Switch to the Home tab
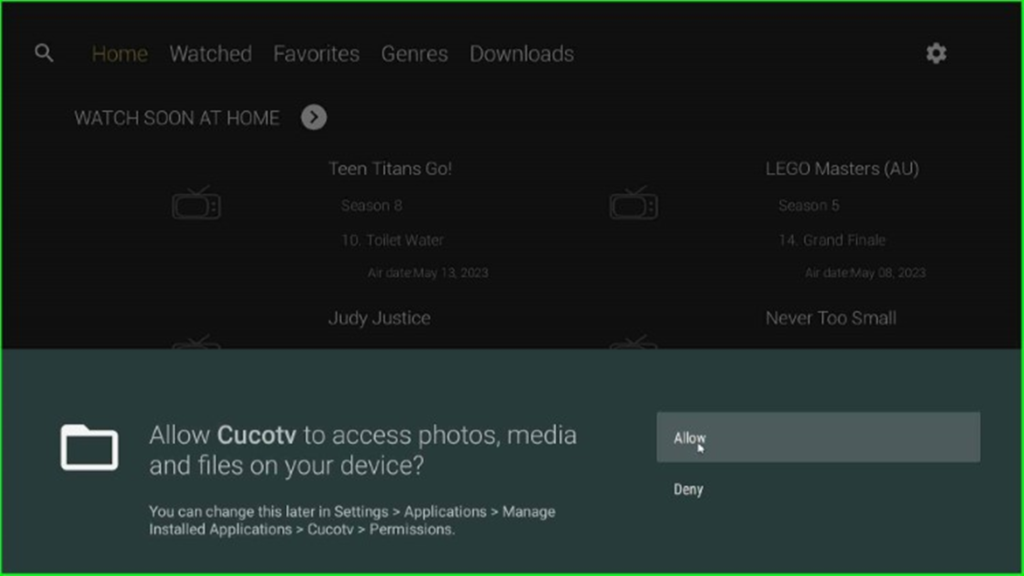1024x576 pixels. pyautogui.click(x=120, y=54)
